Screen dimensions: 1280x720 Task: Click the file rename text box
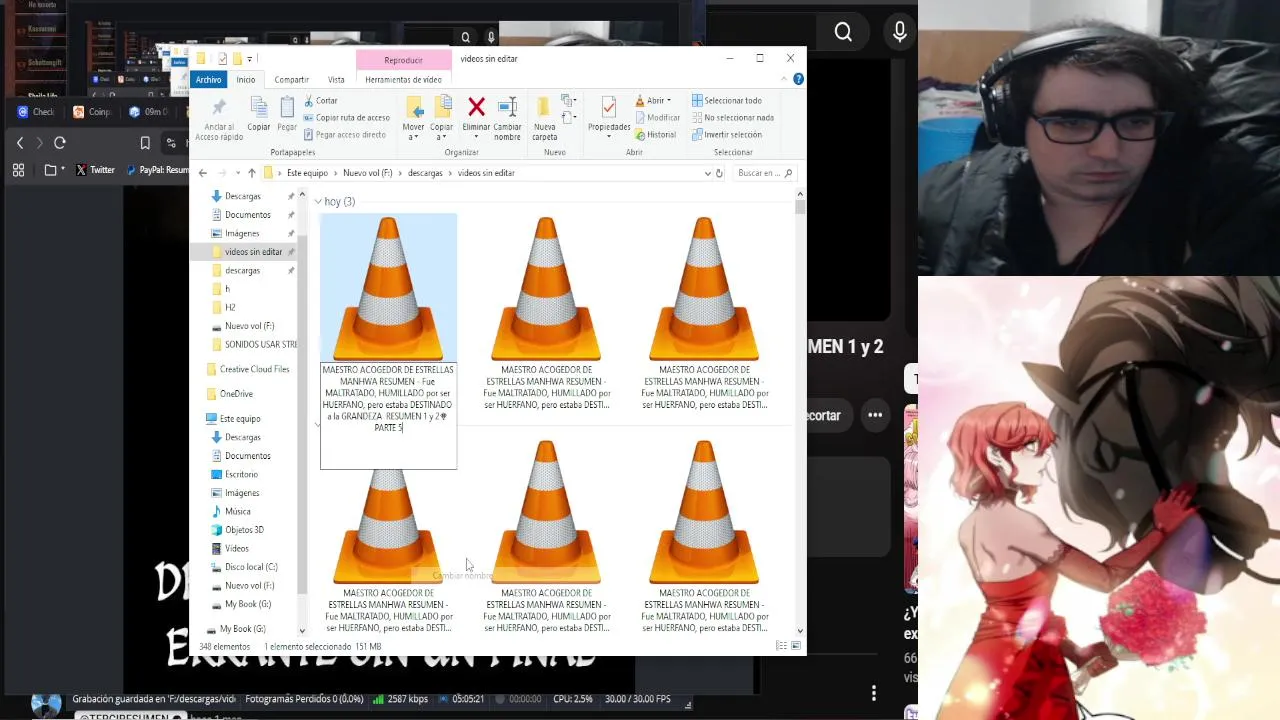[388, 416]
